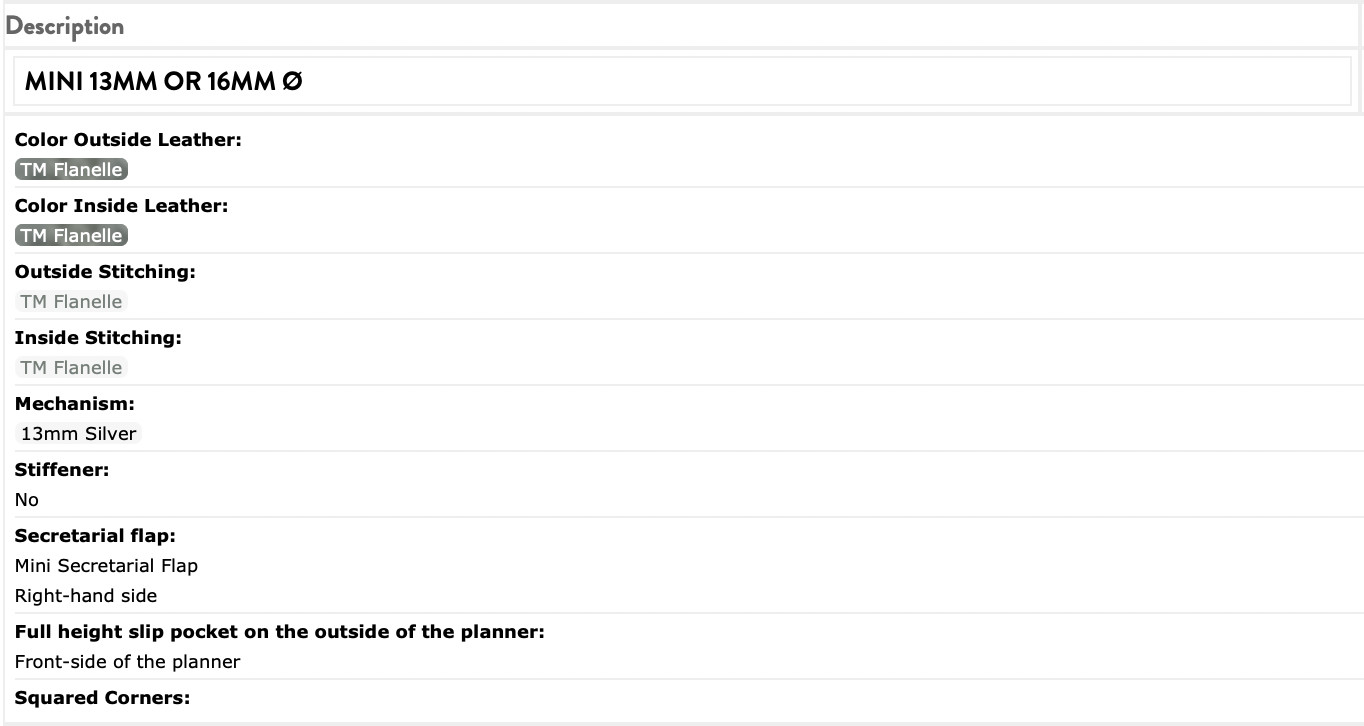1364x726 pixels.
Task: Select the Right-hand side value
Action: tap(86, 596)
